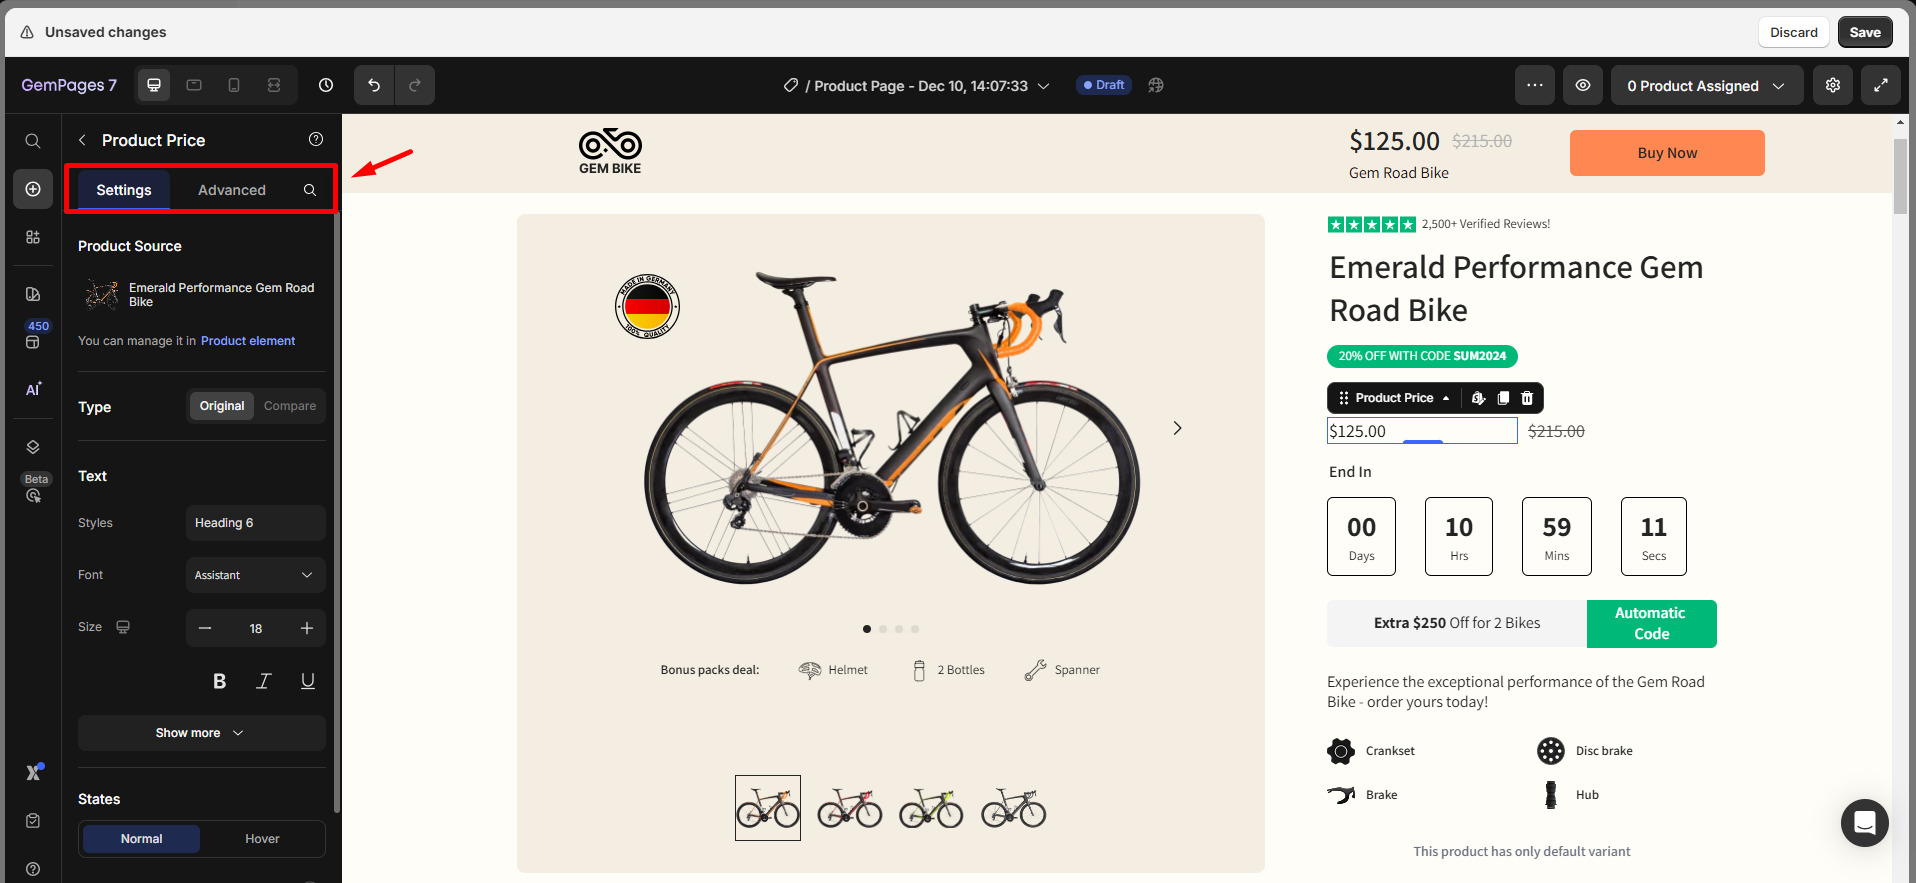Open the AI assistant in the sidebar
1916x883 pixels.
click(x=33, y=389)
